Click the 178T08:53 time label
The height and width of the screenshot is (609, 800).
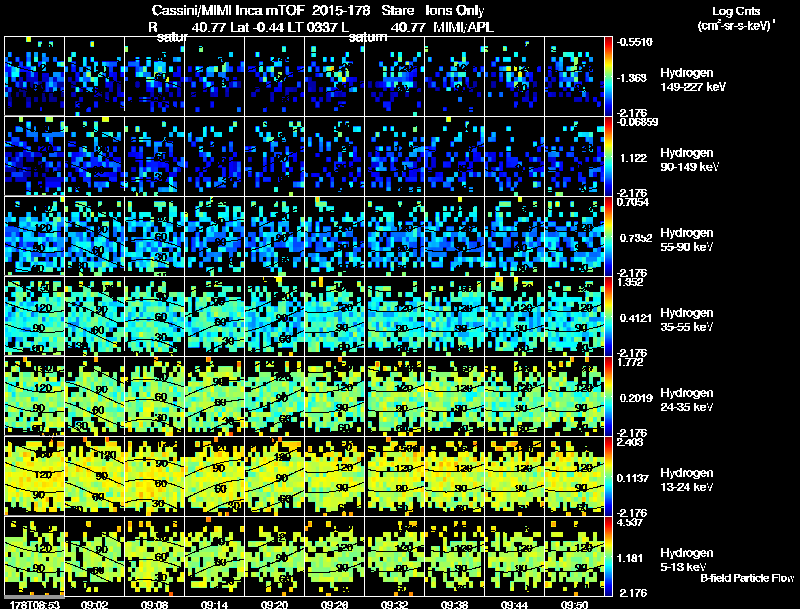click(35, 604)
